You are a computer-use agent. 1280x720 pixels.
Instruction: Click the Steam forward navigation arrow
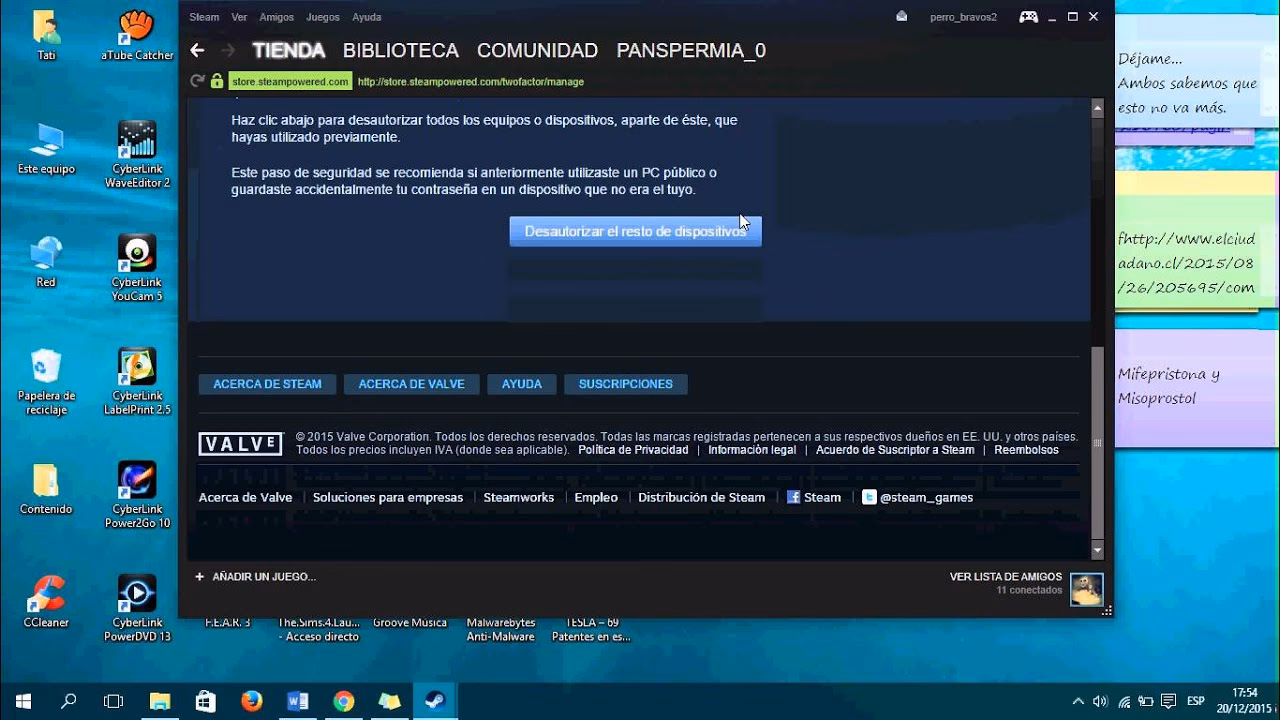click(228, 50)
